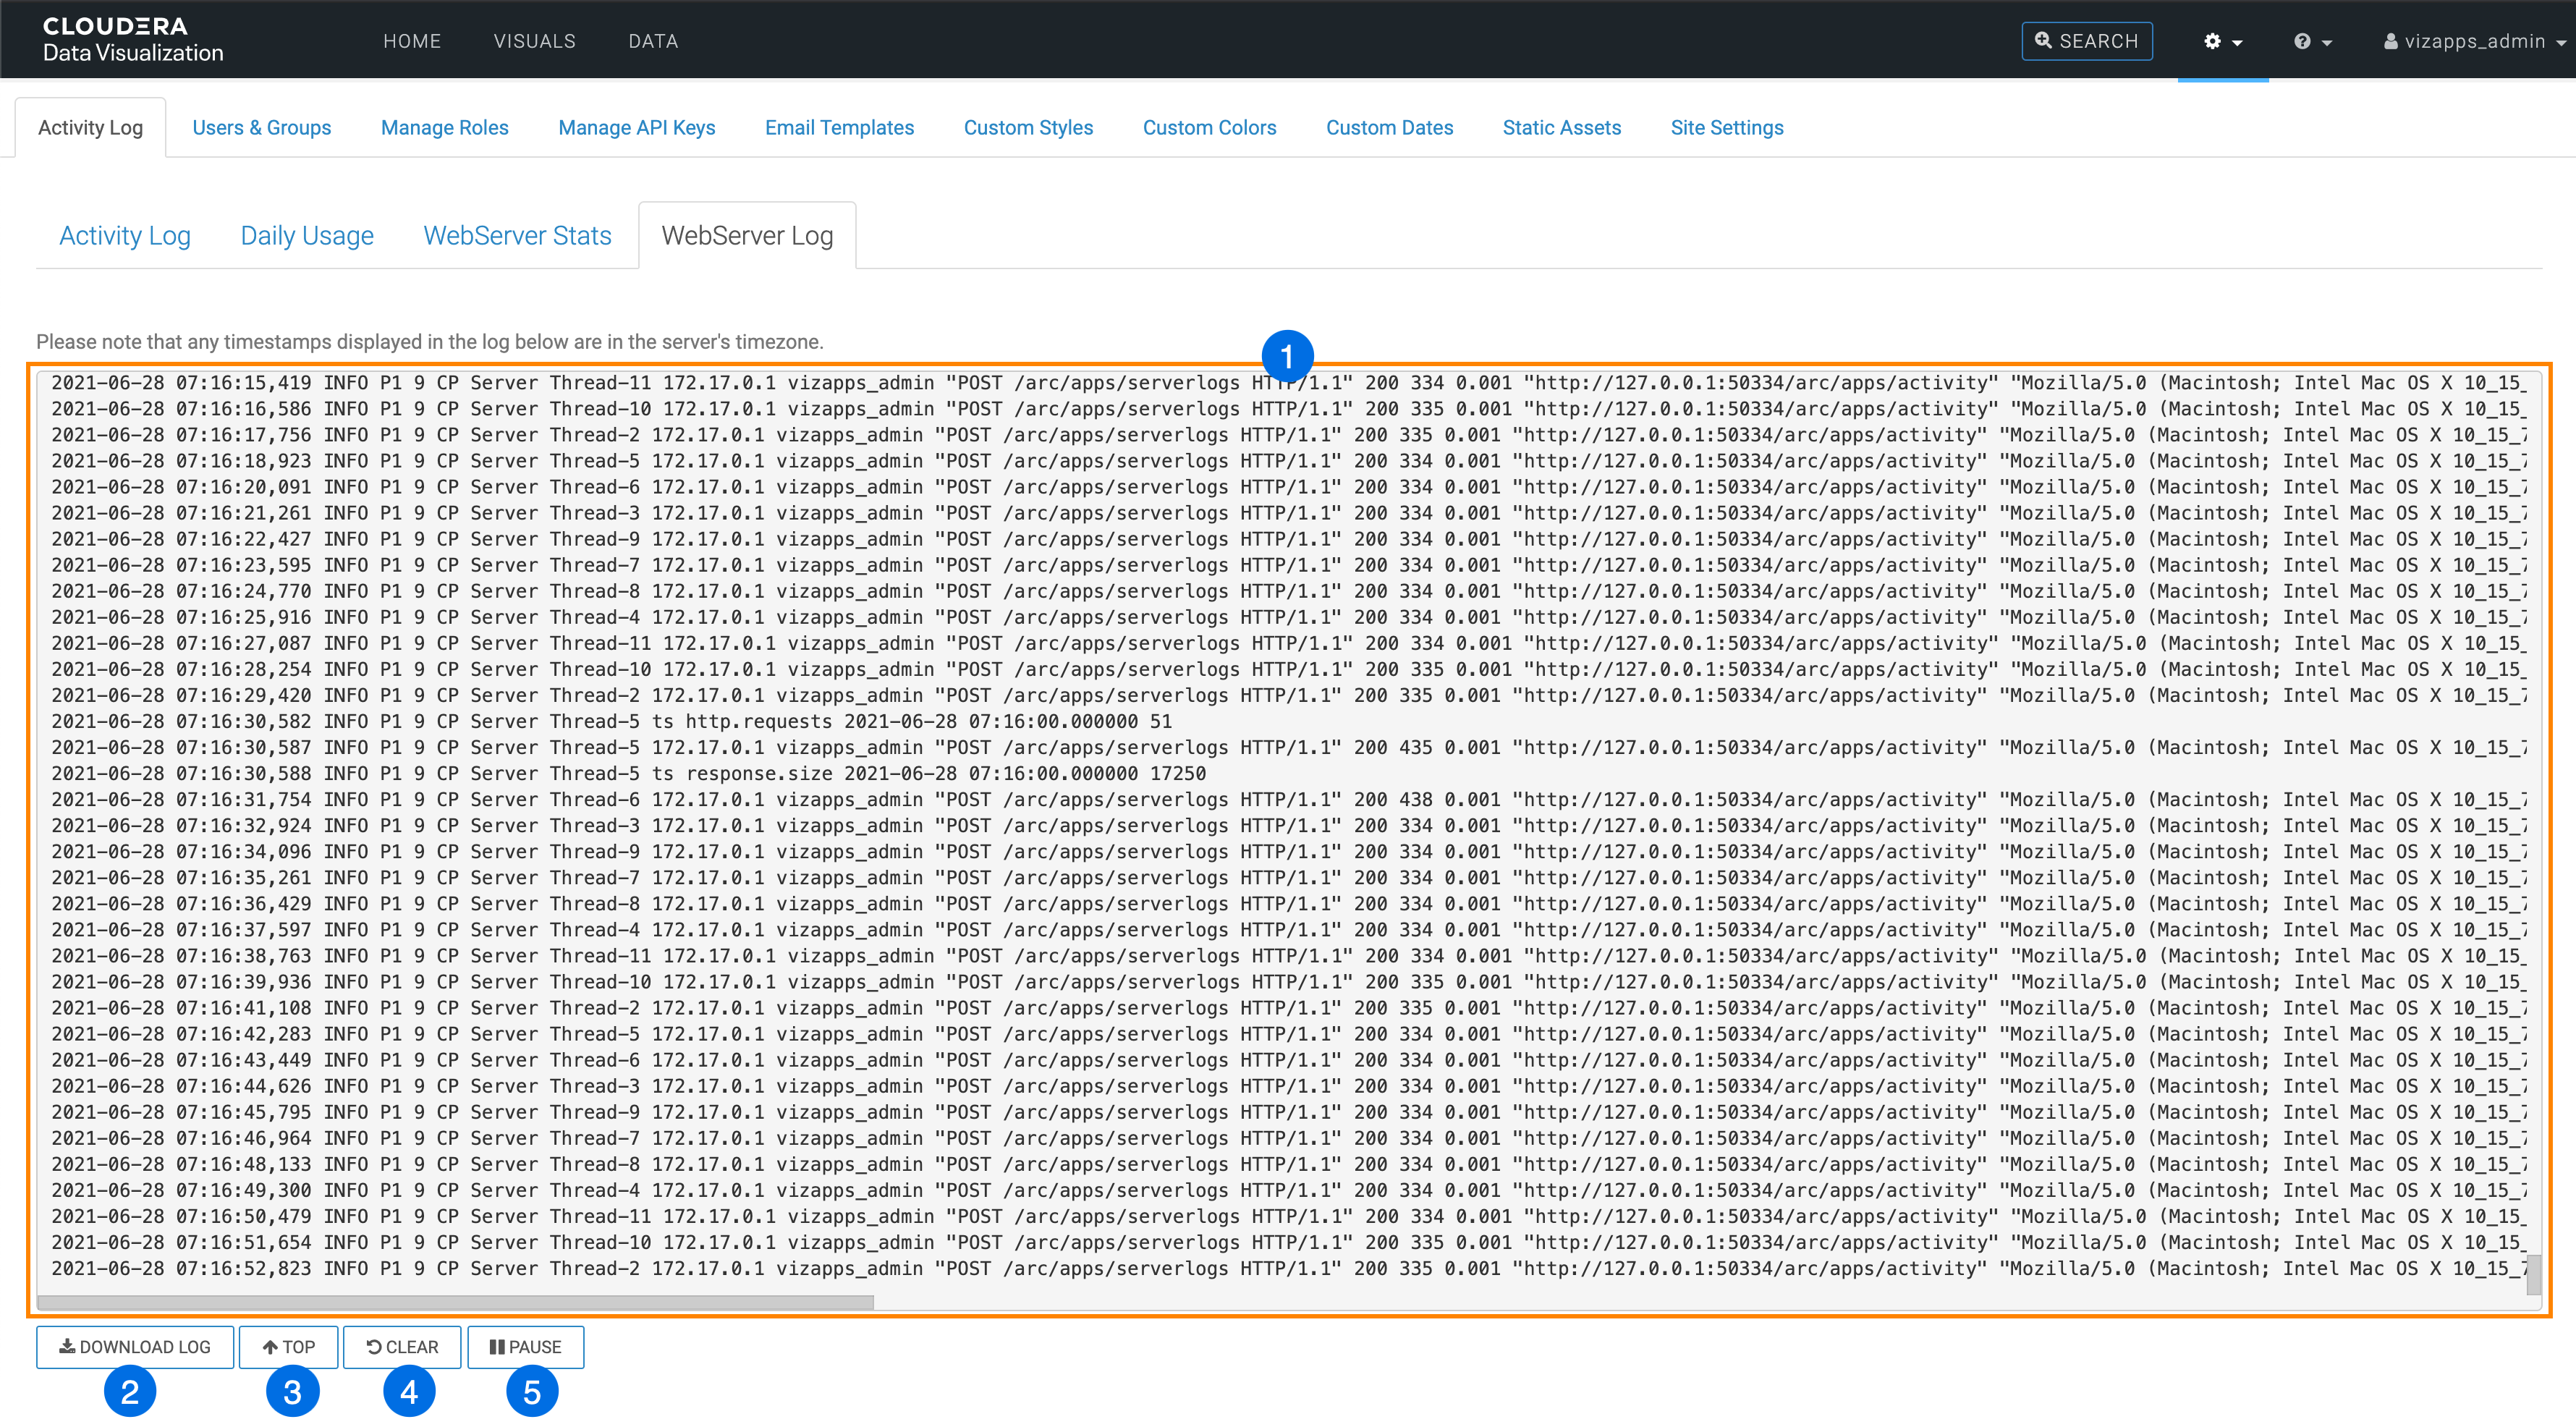Open the help question-mark menu
This screenshot has width=2576, height=1427.
click(2302, 41)
